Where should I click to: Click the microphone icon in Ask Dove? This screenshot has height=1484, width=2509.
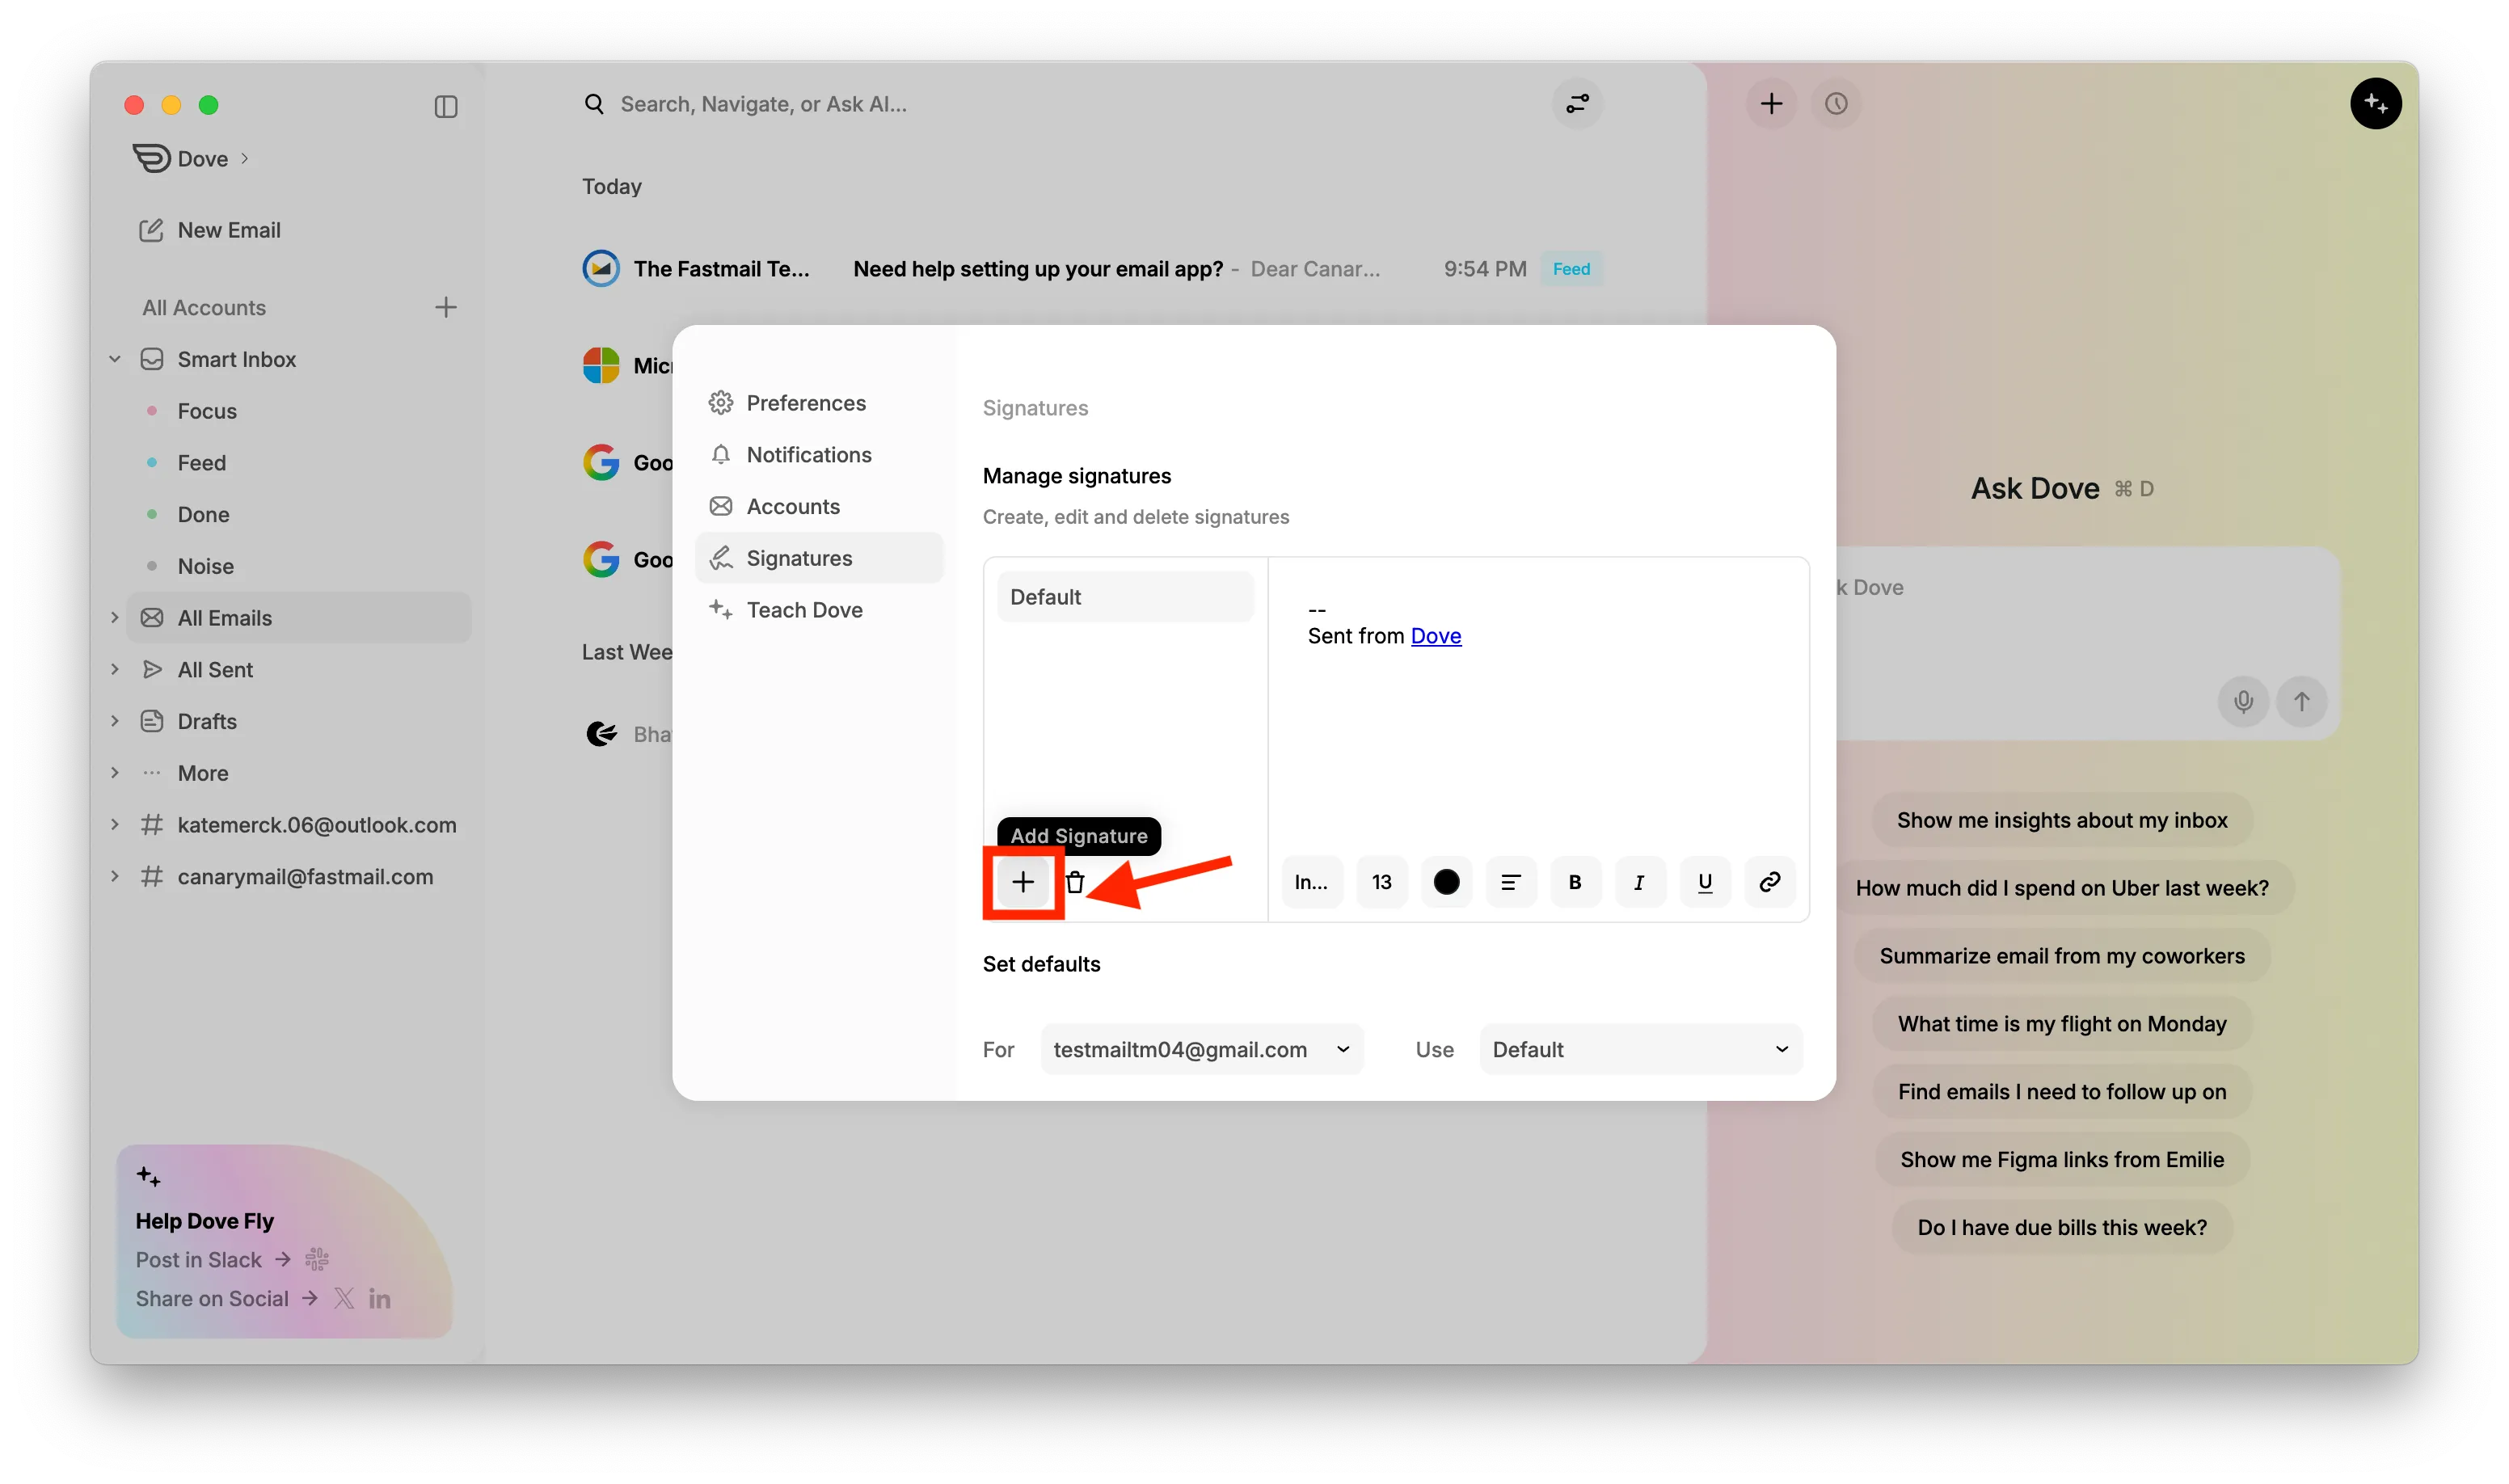2243,702
